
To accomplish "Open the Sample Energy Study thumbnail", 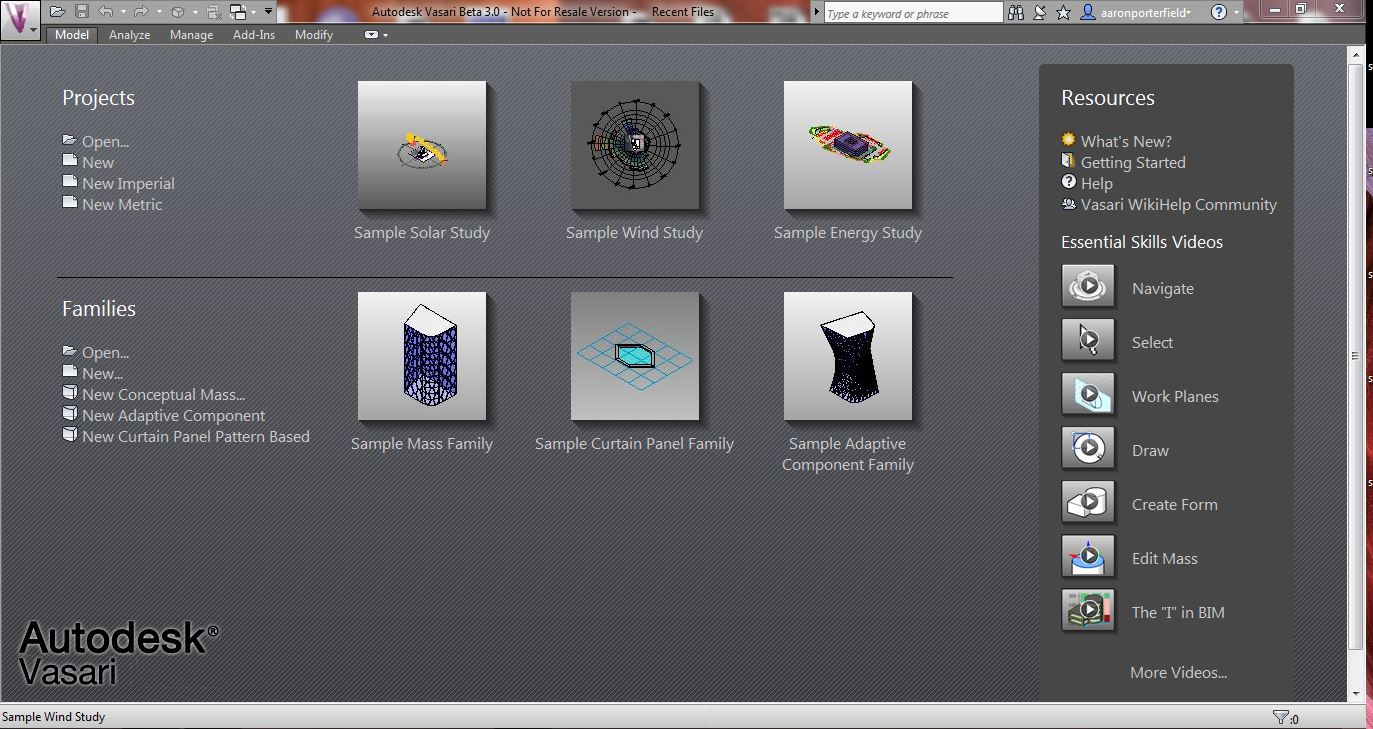I will [848, 145].
